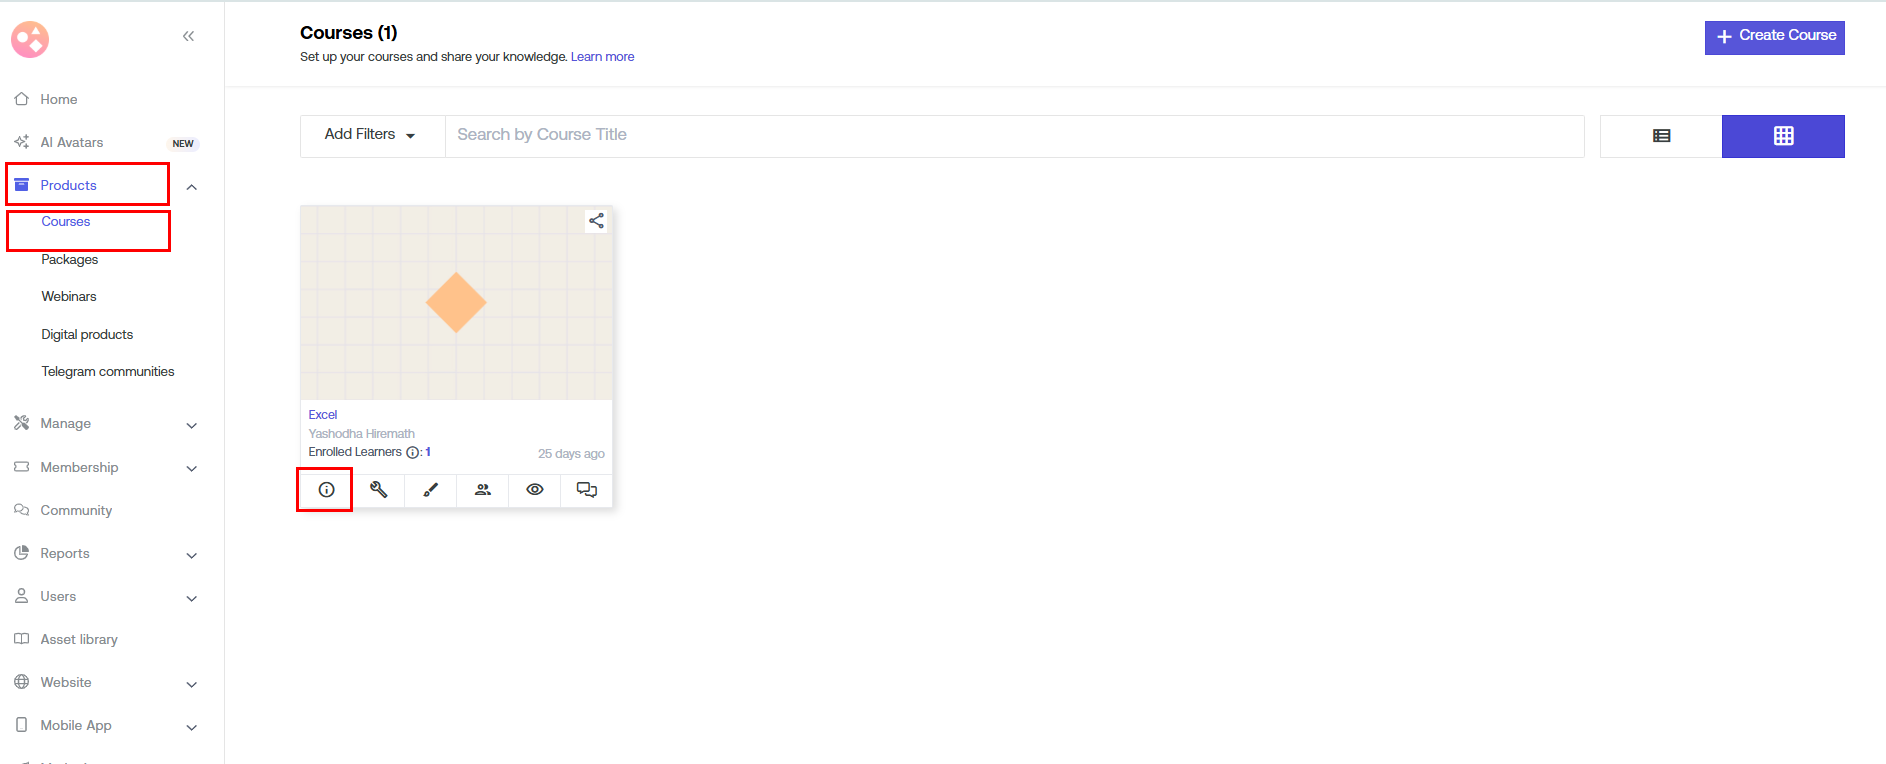The width and height of the screenshot is (1886, 764).
Task: Open Packages under Products
Action: (x=70, y=260)
